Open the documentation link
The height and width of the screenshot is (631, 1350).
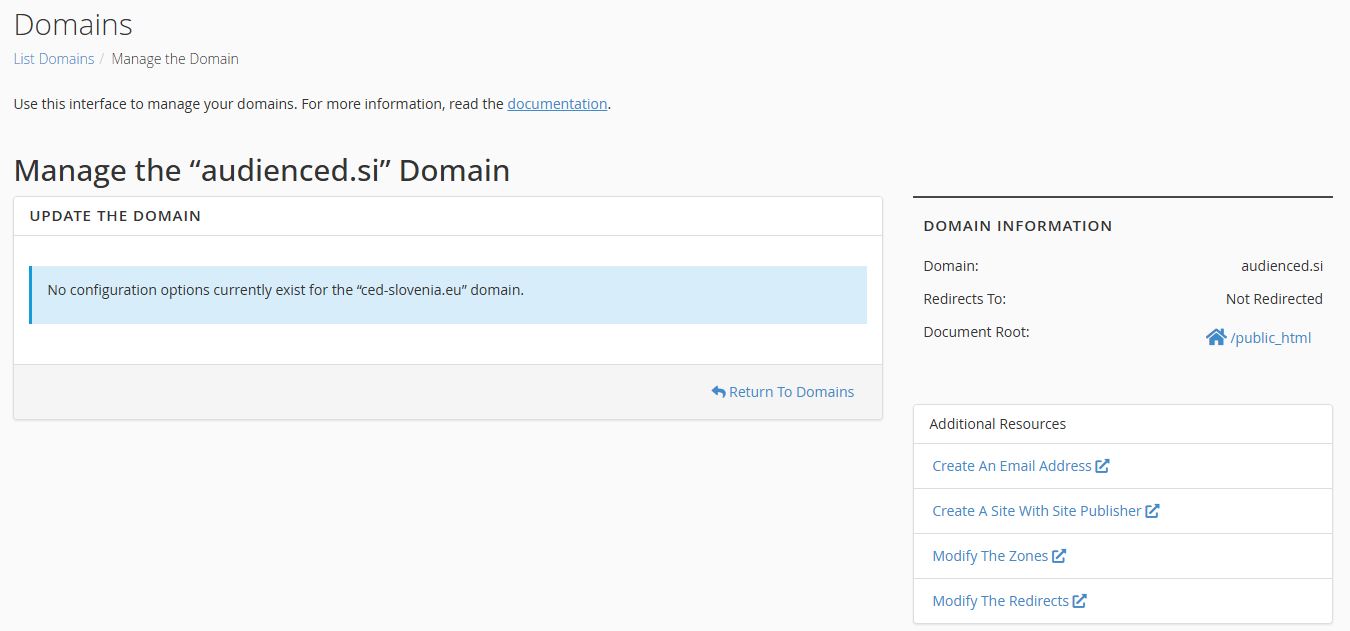point(557,104)
